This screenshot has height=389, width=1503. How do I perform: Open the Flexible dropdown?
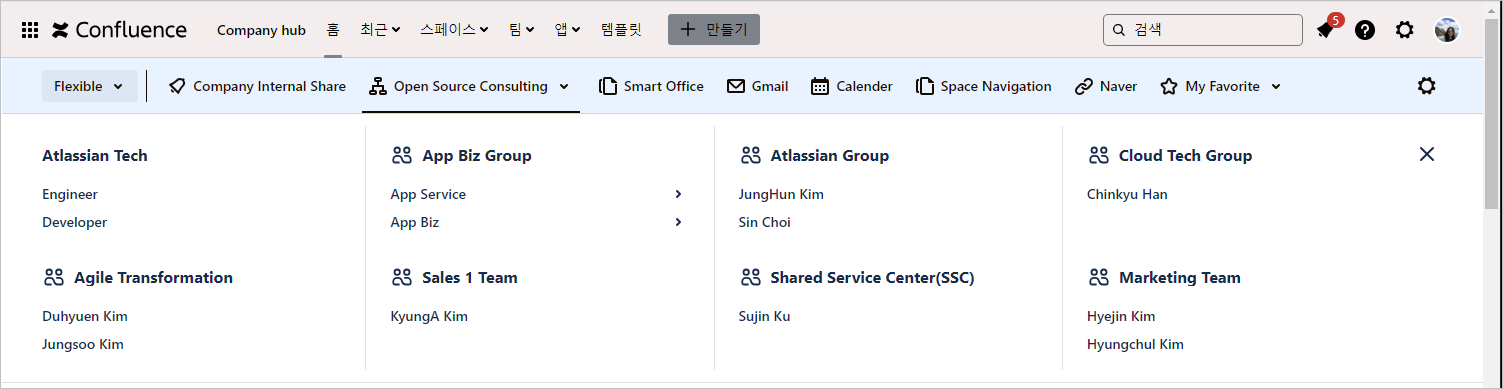pyautogui.click(x=90, y=86)
